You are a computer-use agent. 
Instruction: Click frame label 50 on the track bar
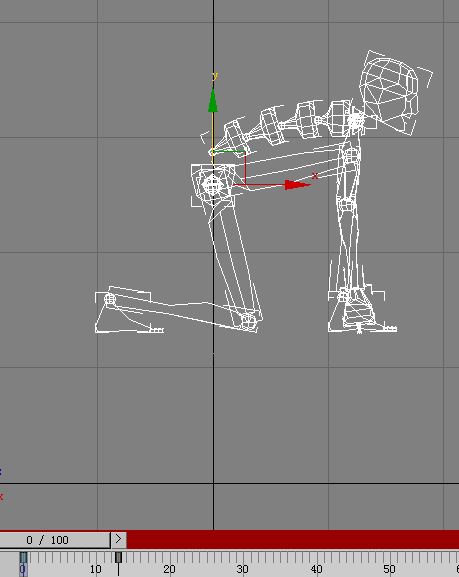tap(389, 570)
